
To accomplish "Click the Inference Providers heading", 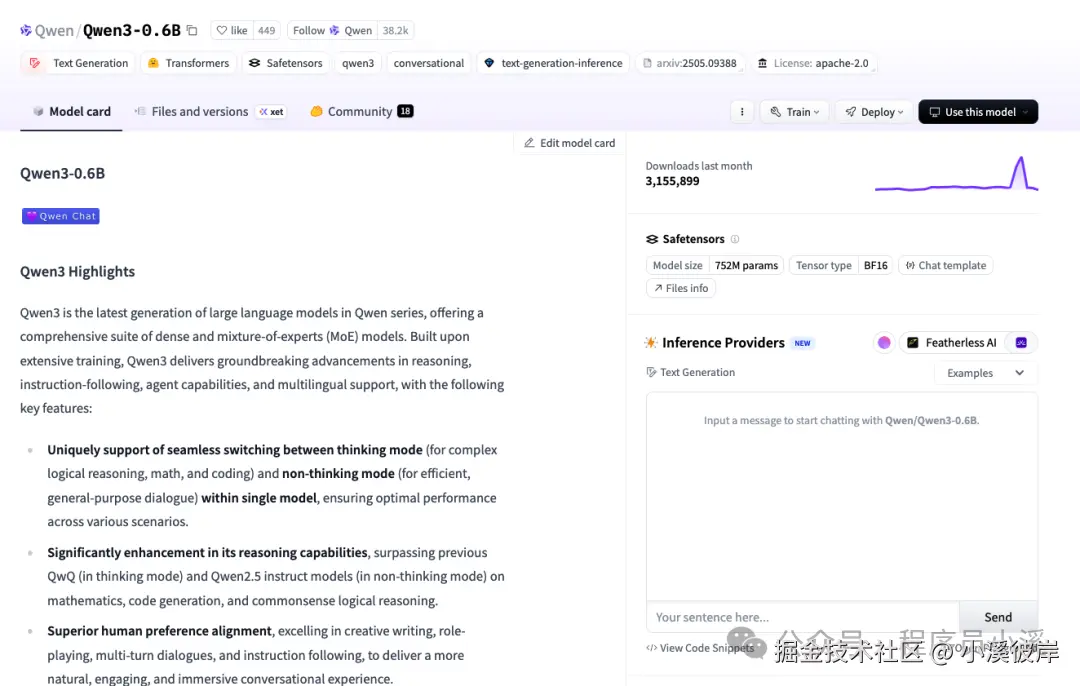I will [x=723, y=342].
